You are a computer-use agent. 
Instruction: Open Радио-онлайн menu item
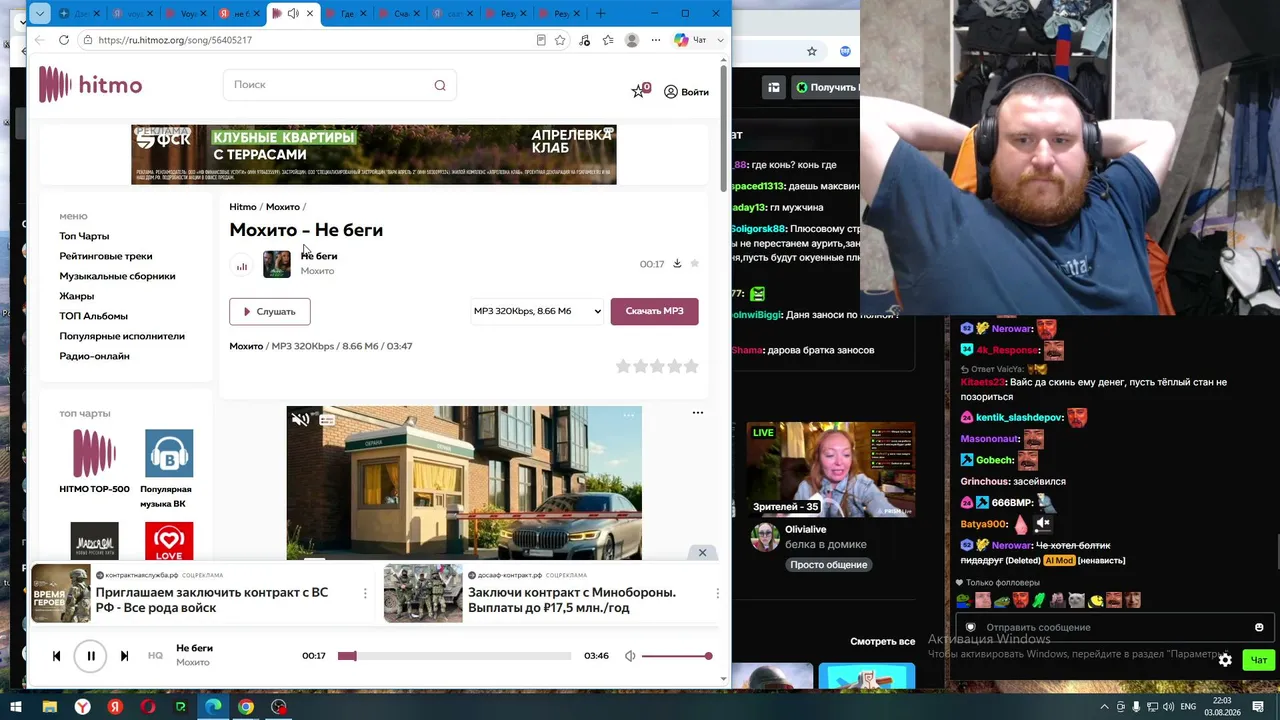[x=94, y=356]
